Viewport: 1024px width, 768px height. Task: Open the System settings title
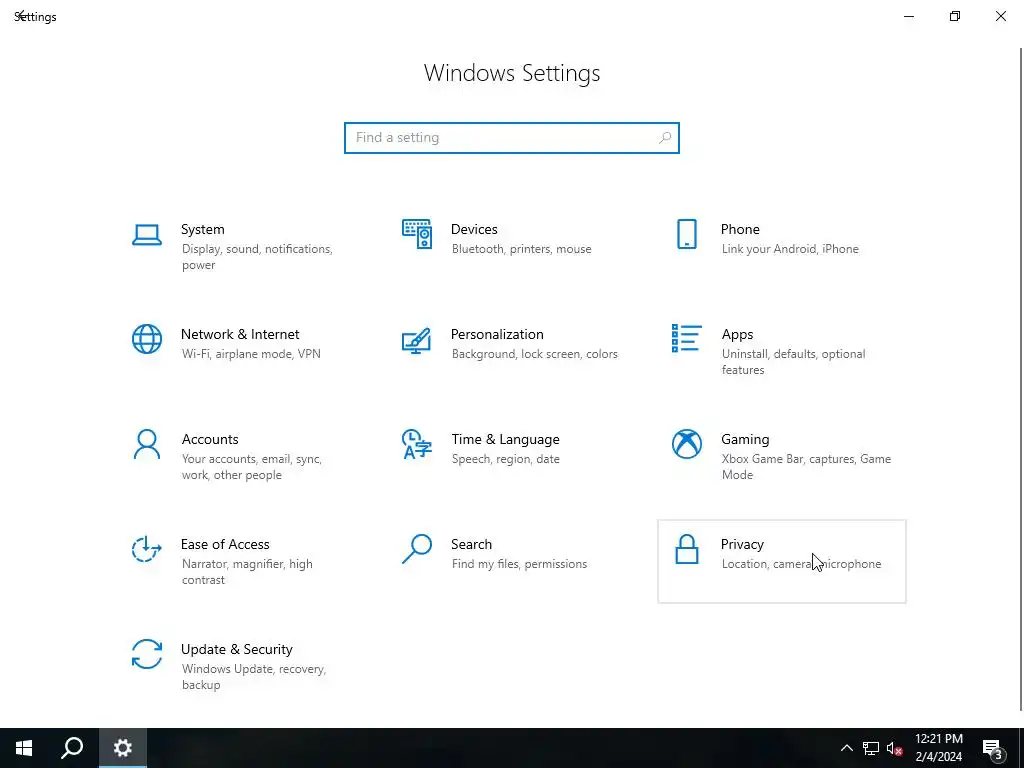click(202, 229)
